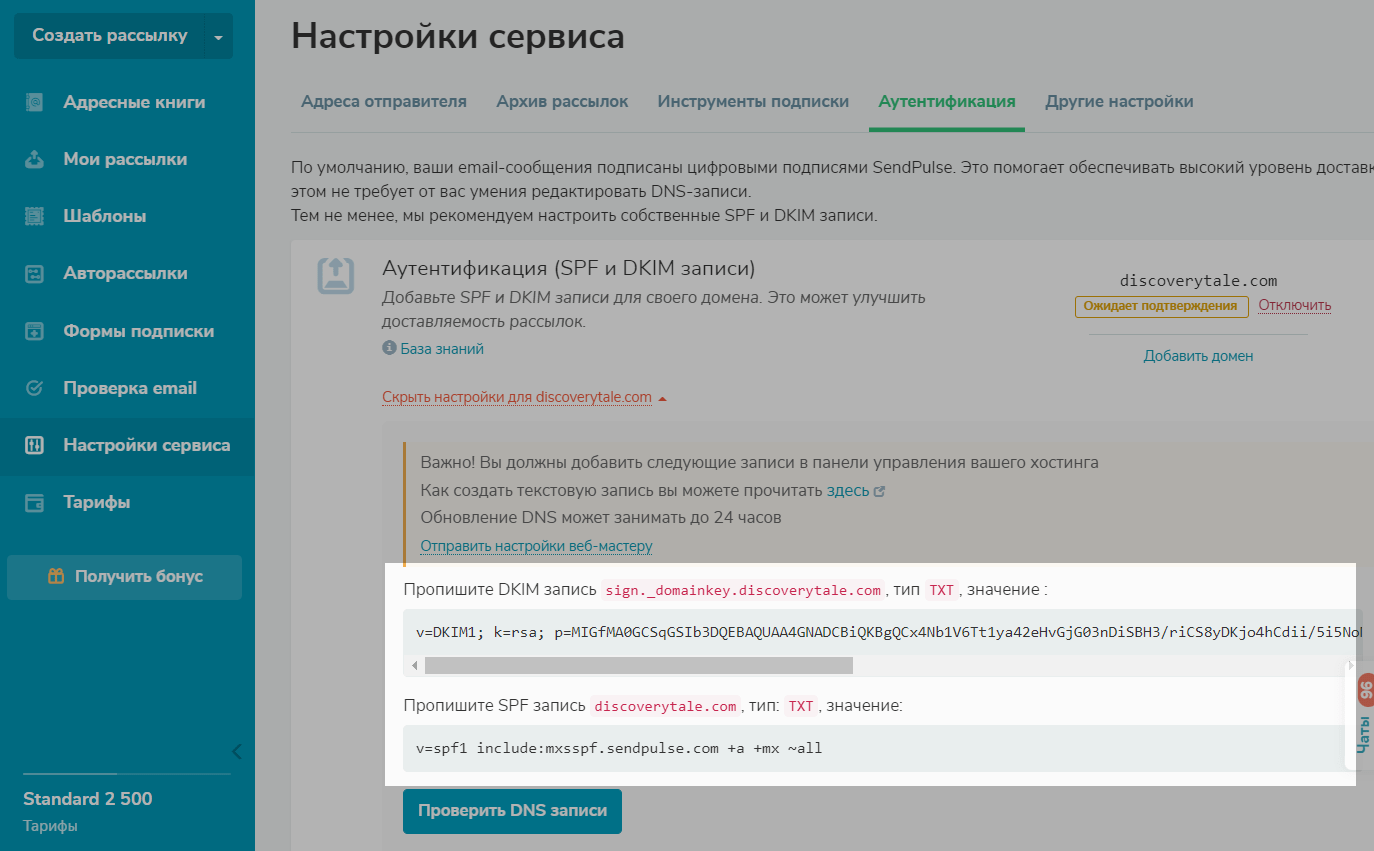This screenshot has width=1374, height=851.
Task: Click Отправить настройки веб-мастеру link
Action: [x=536, y=546]
